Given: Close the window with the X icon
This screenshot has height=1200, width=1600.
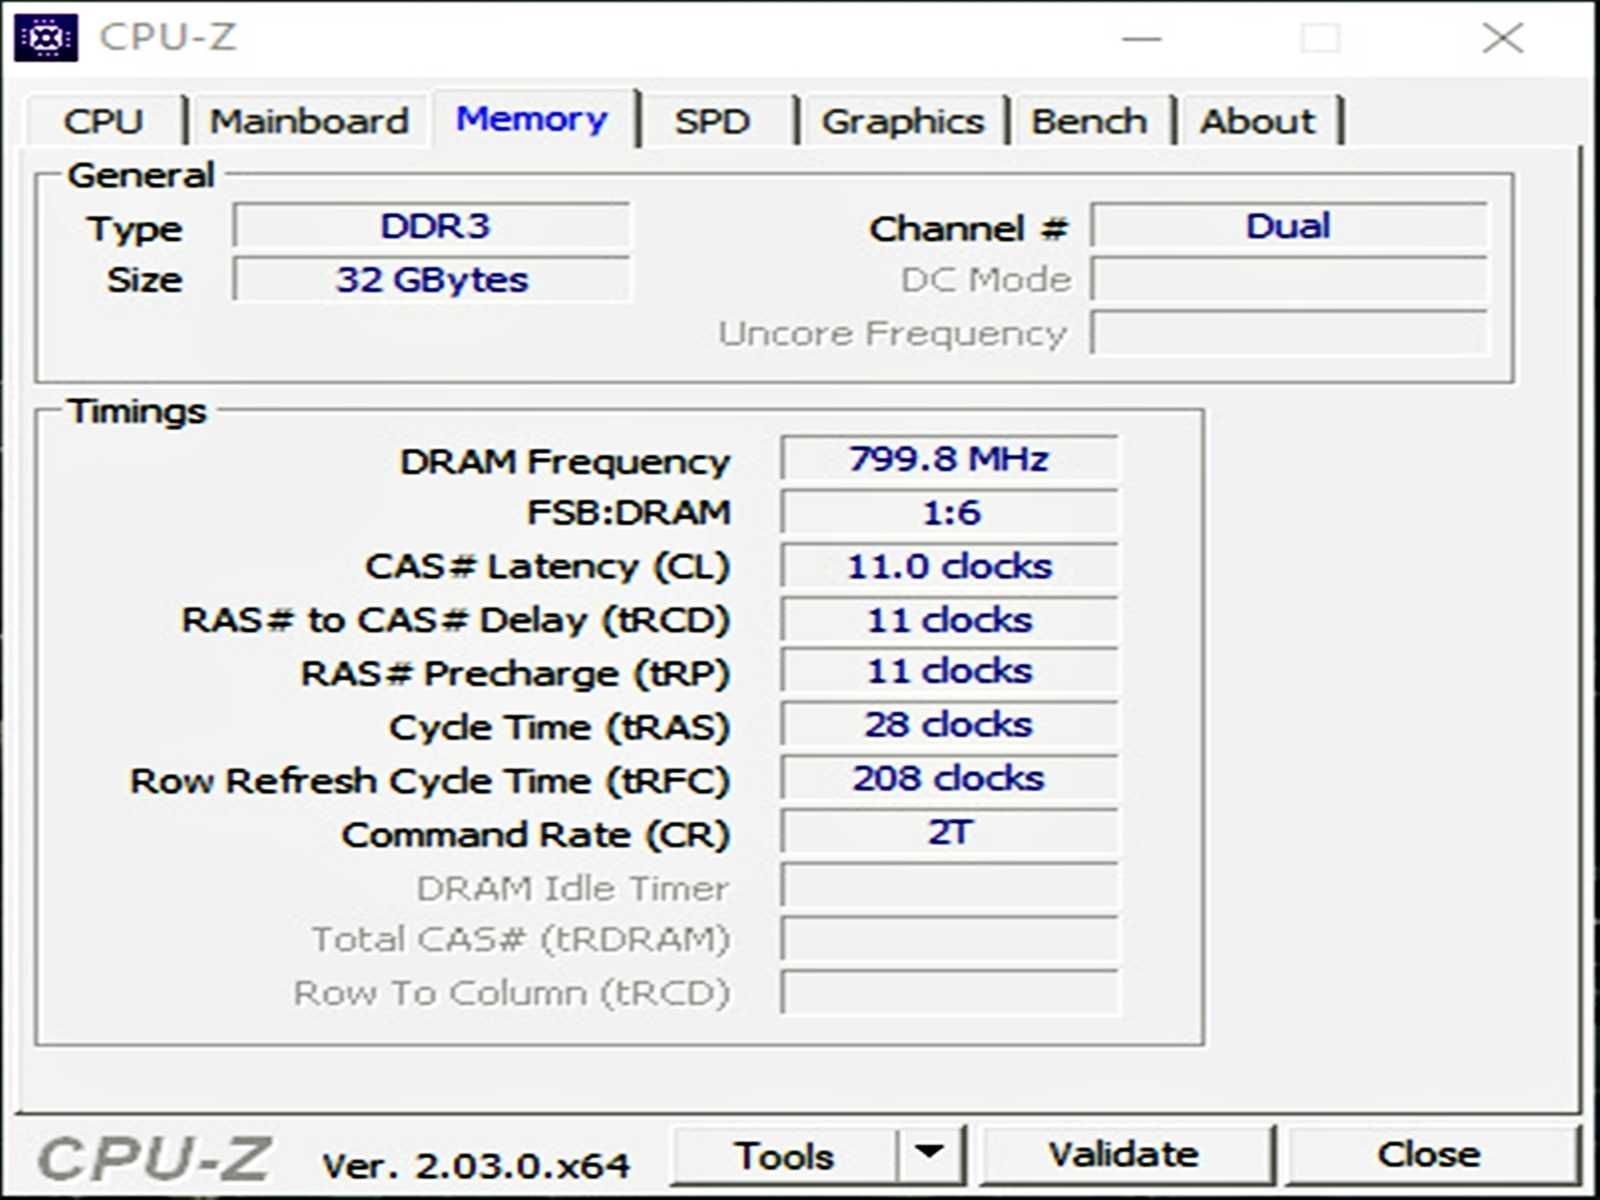Looking at the screenshot, I should [x=1502, y=38].
